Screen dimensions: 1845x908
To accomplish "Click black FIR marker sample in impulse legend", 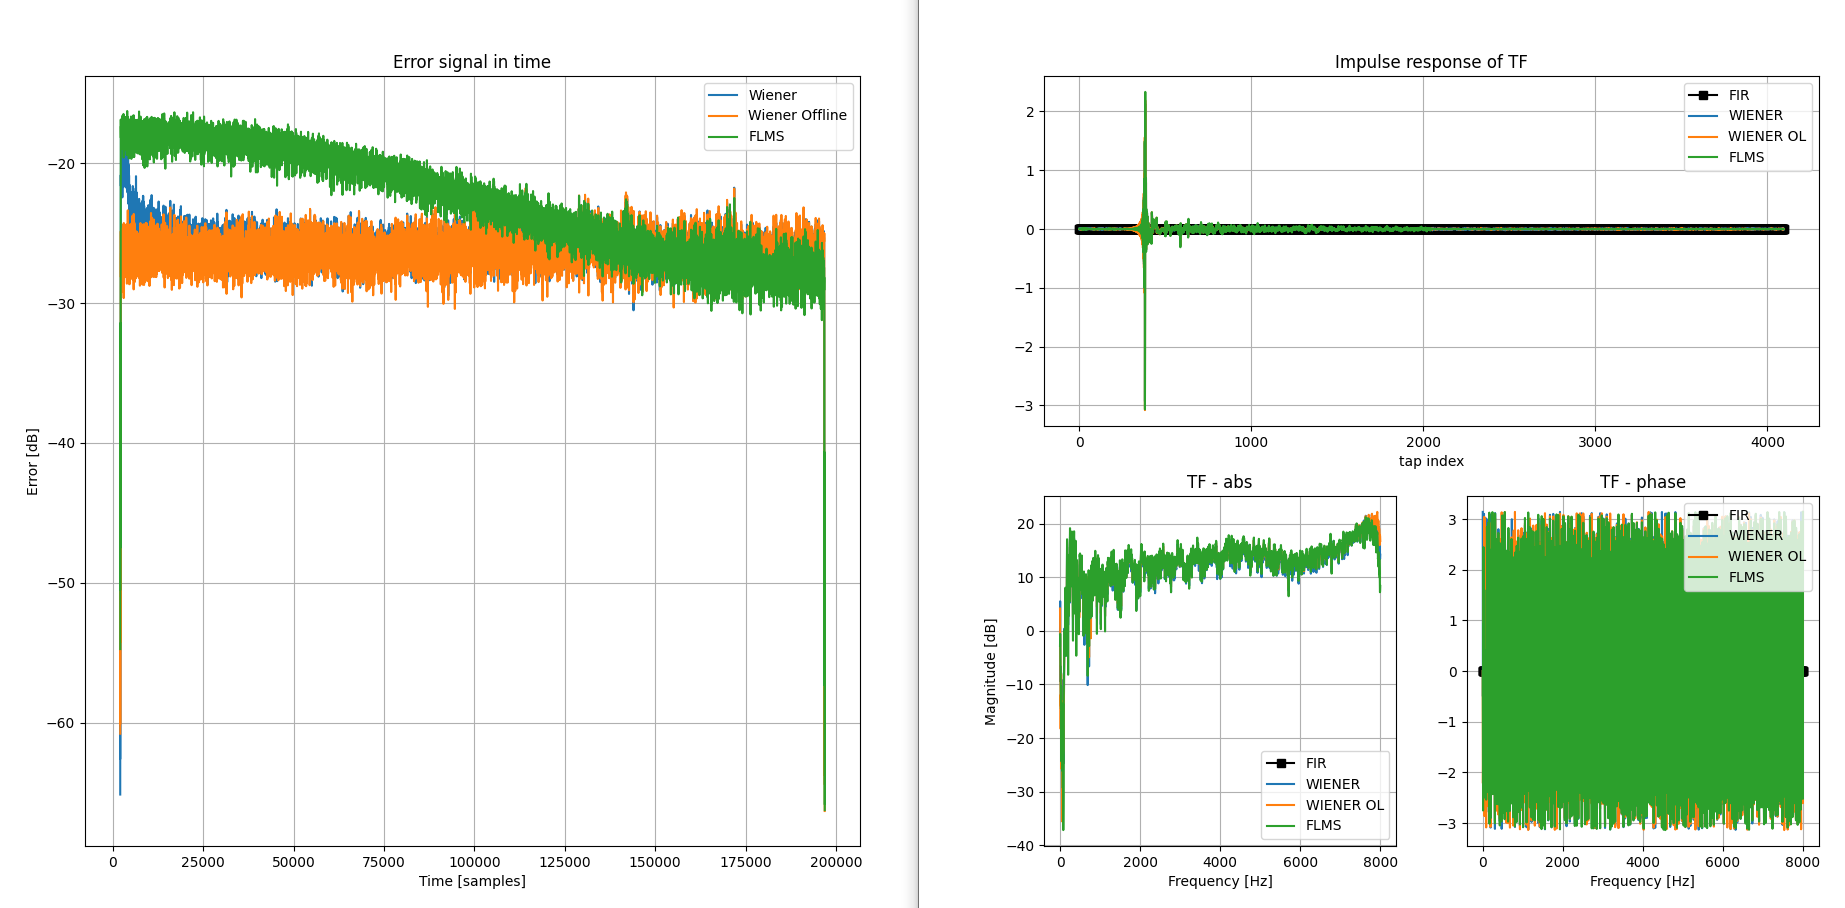I will [1703, 95].
